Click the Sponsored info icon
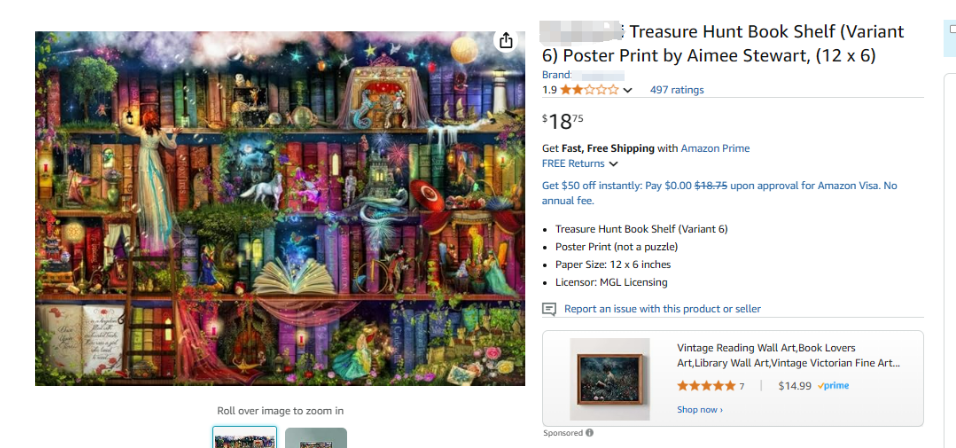 click(x=589, y=433)
